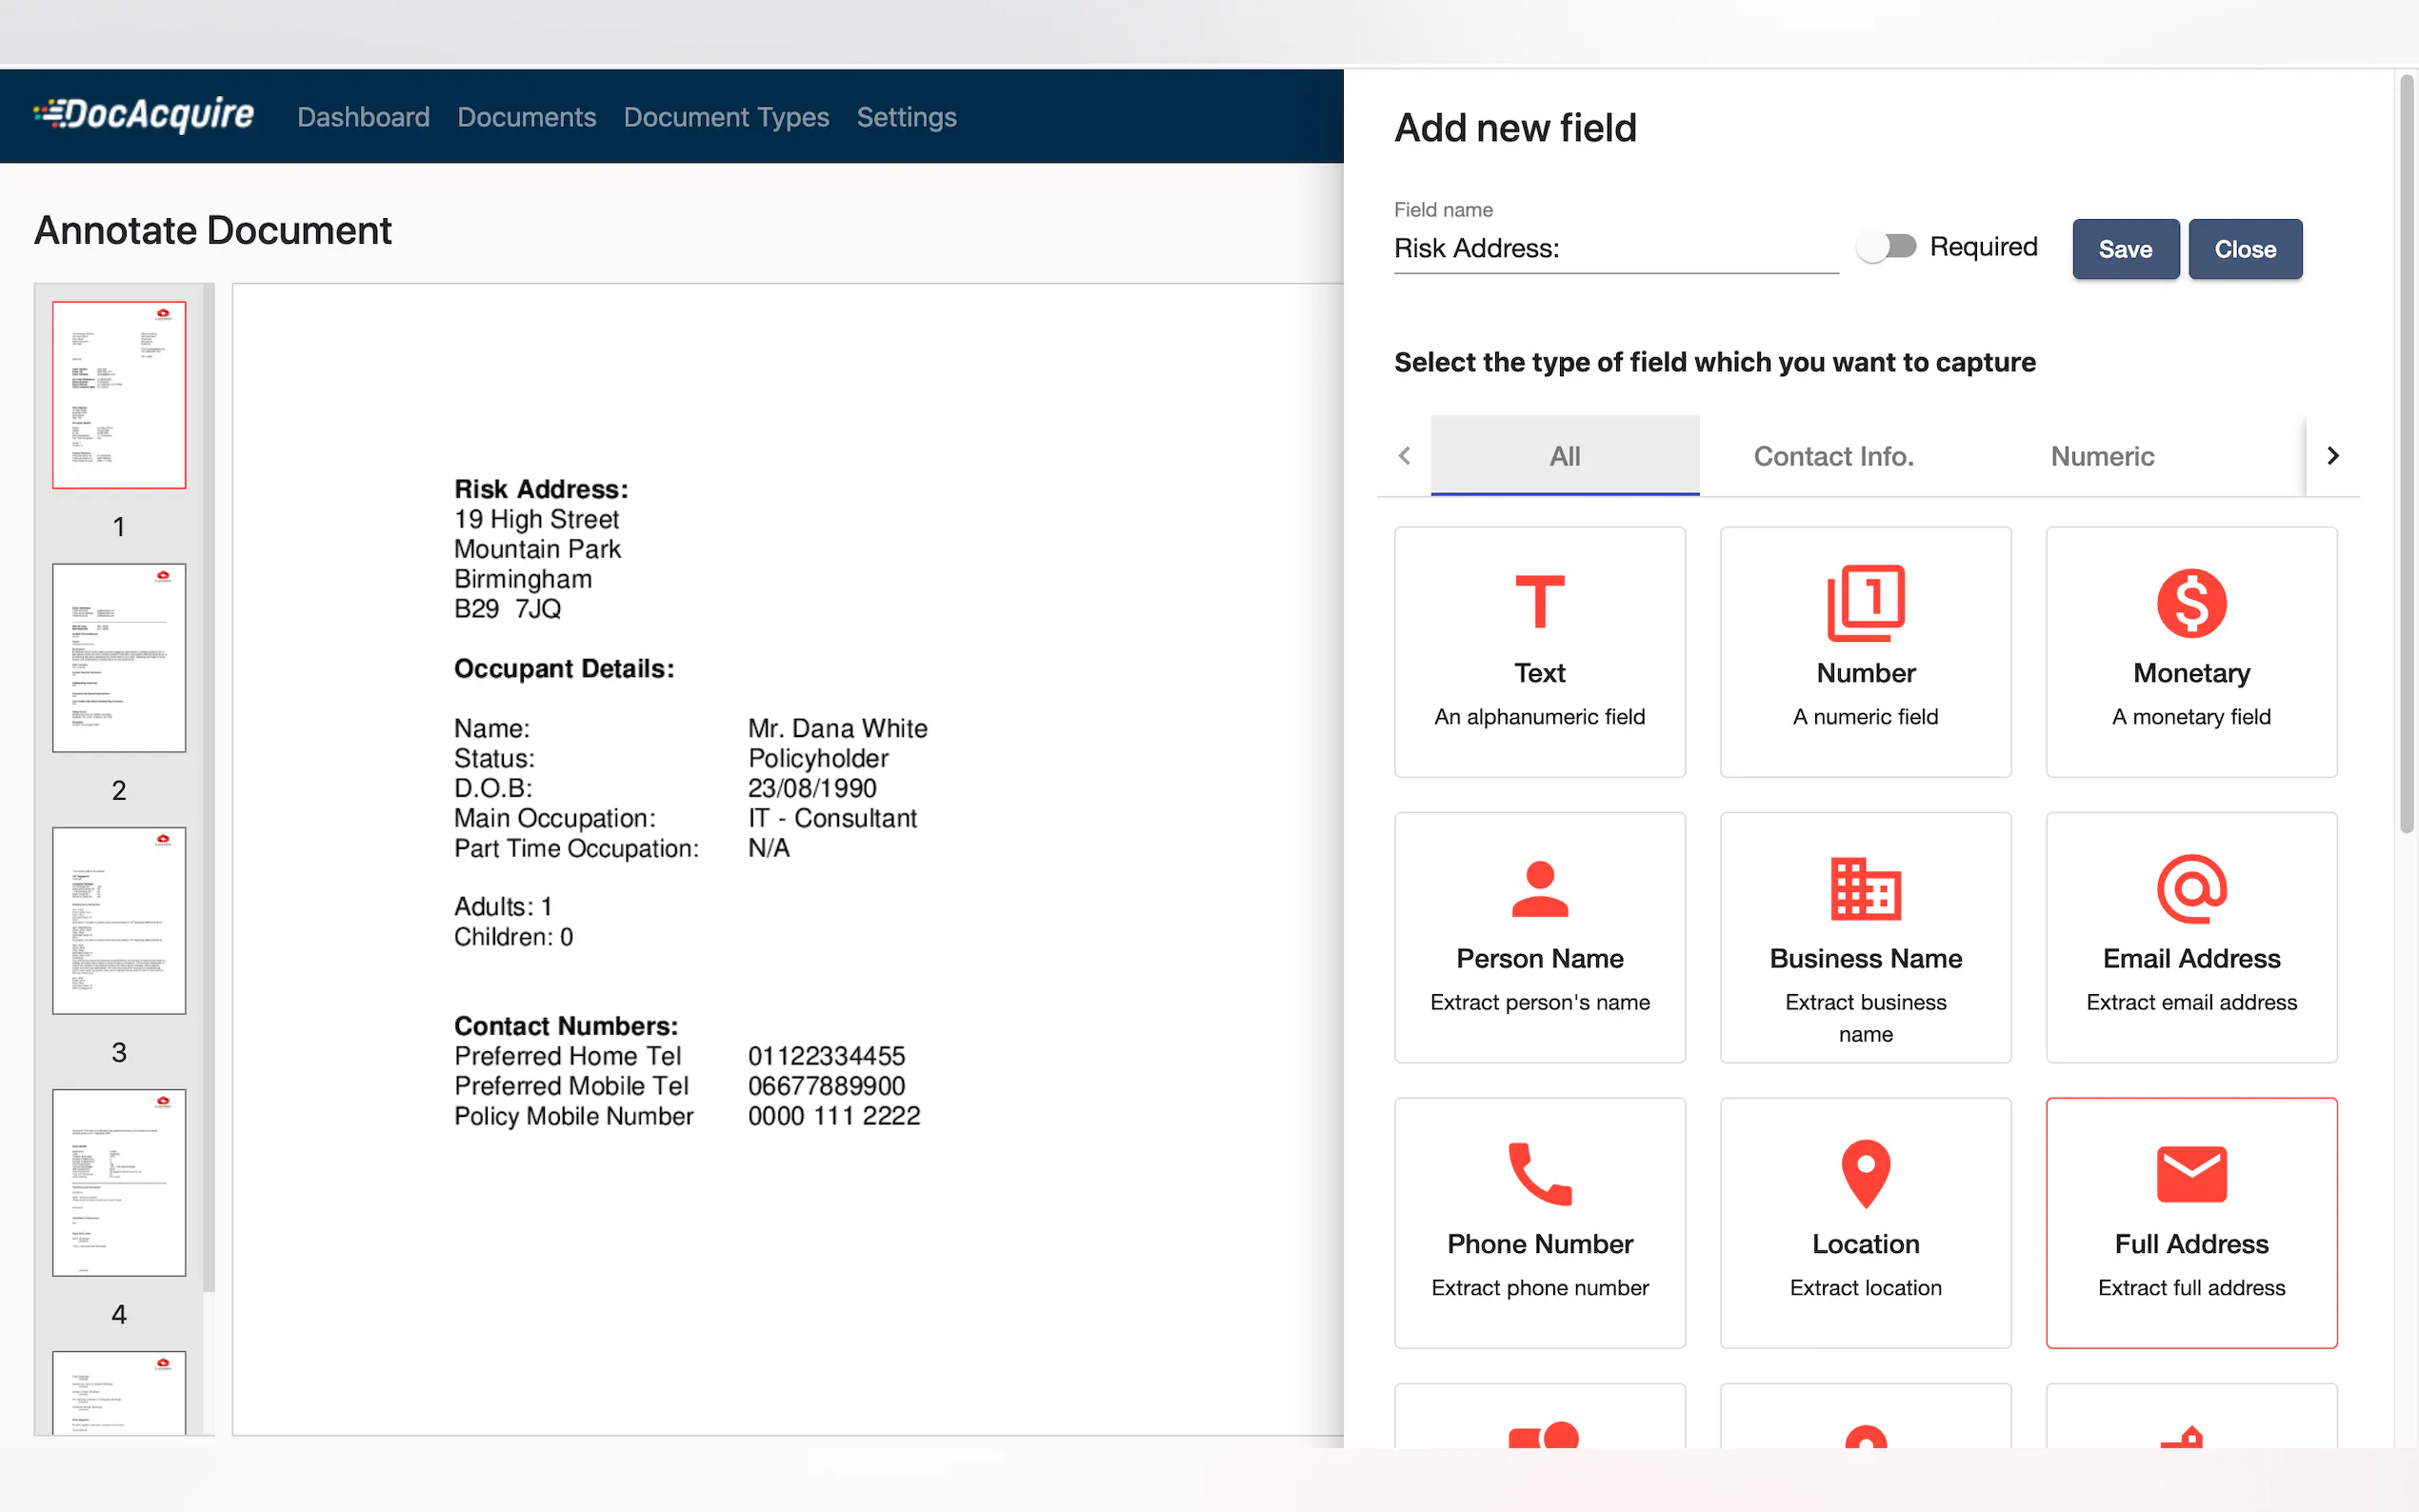Viewport: 2419px width, 1512px height.
Task: Click the Close button
Action: click(2244, 249)
